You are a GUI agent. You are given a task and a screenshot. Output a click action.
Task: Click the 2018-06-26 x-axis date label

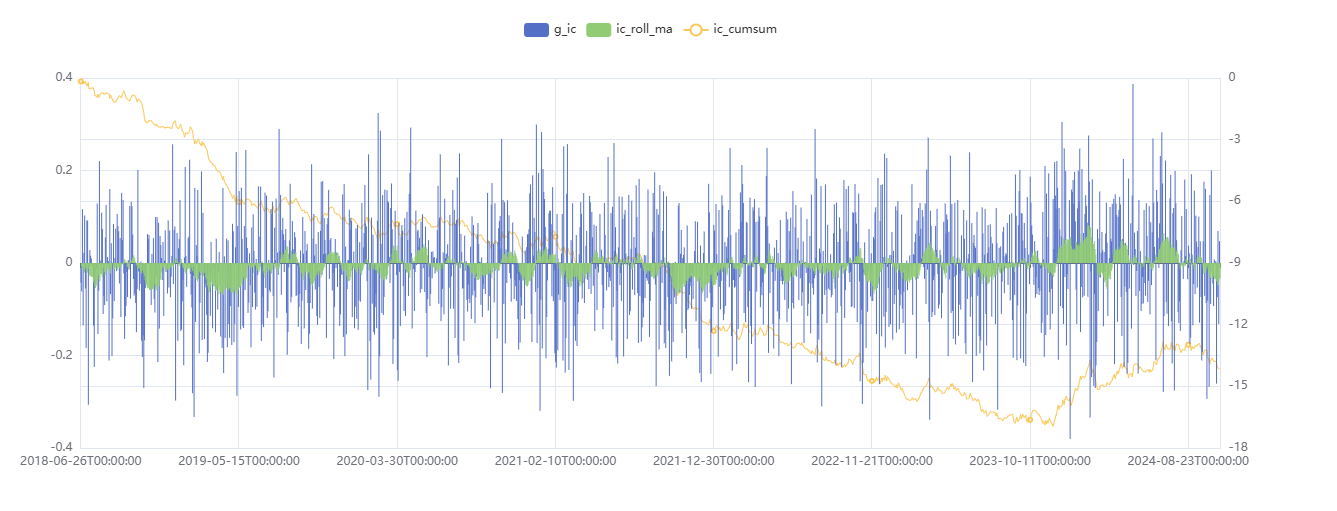(81, 461)
